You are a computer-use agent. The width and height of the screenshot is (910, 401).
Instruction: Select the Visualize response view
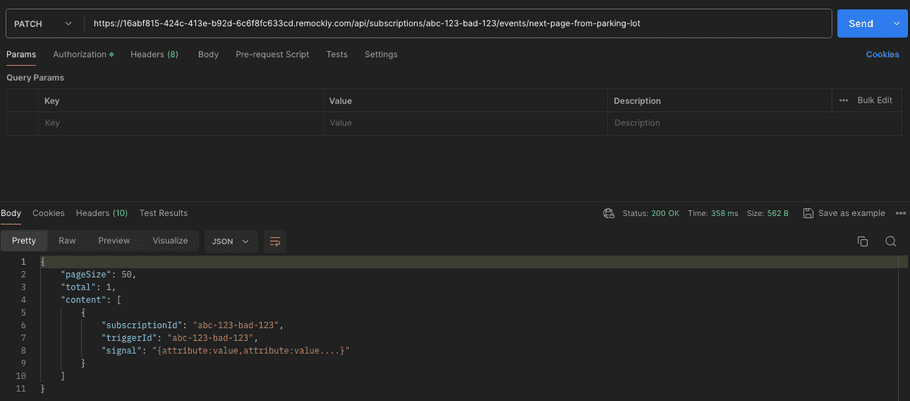tap(170, 241)
